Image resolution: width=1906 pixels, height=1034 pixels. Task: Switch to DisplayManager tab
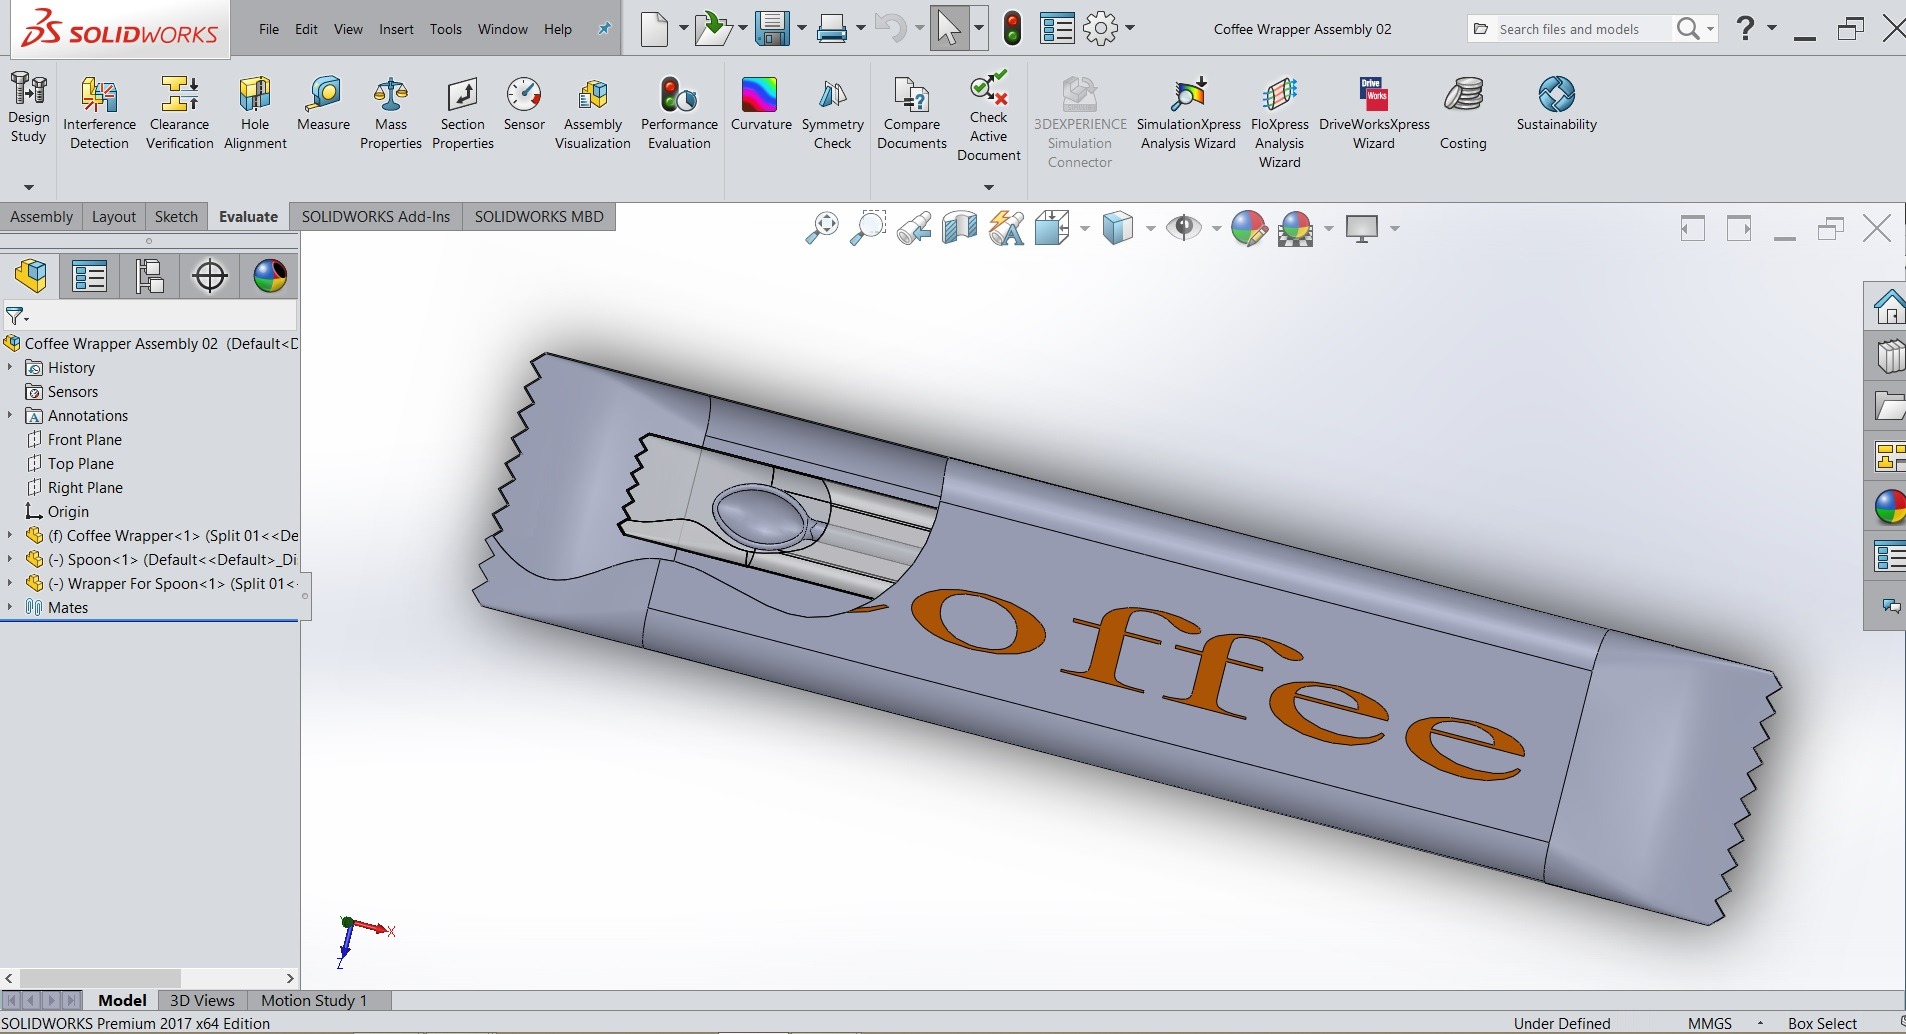click(270, 276)
